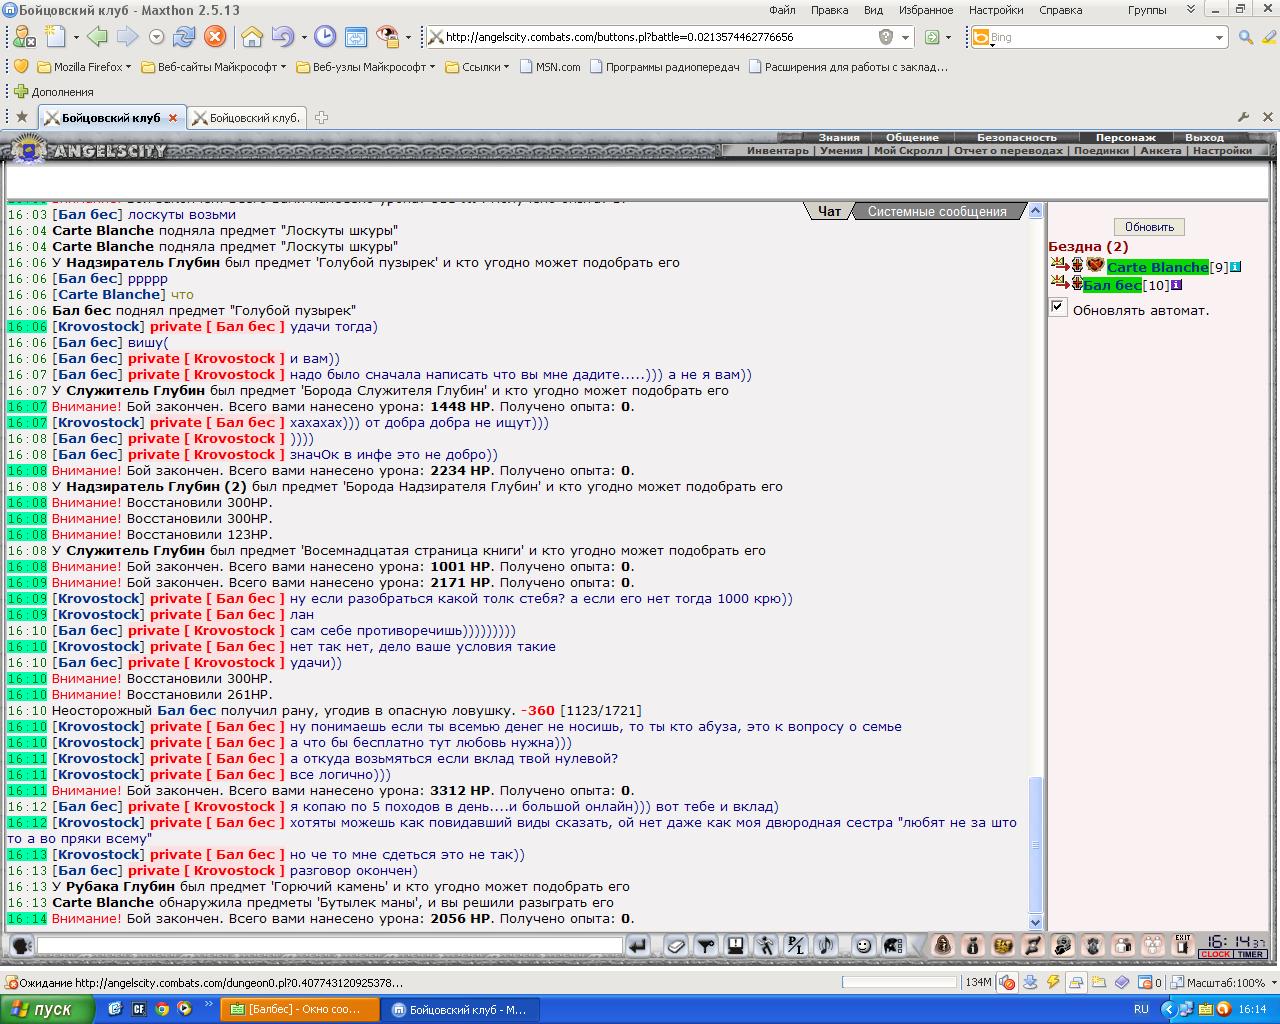Click the running figure icon
The width and height of the screenshot is (1280, 1024).
click(x=766, y=945)
